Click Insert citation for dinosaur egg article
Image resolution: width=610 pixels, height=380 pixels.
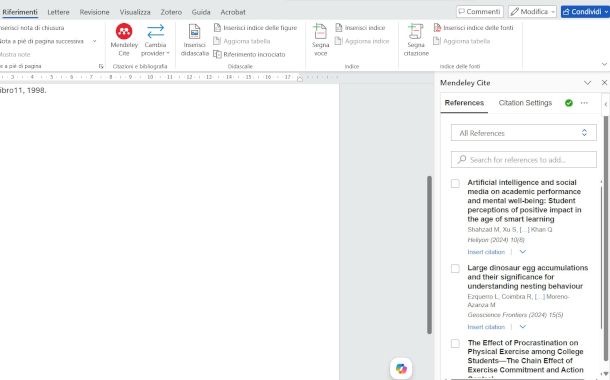tap(486, 327)
